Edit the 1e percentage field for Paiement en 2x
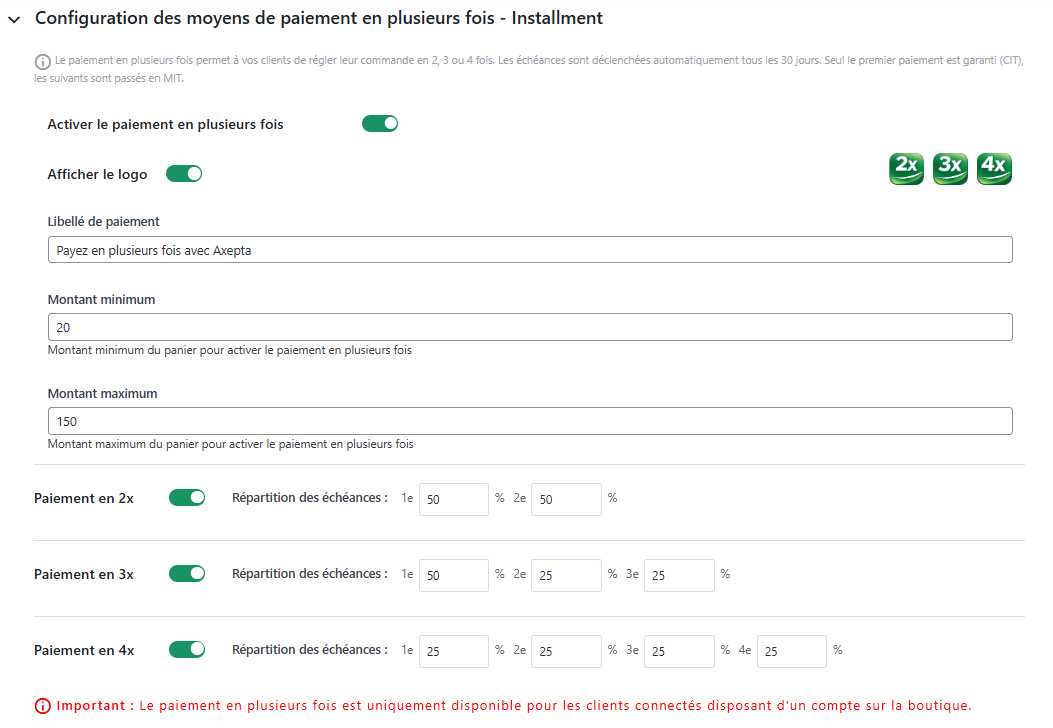The image size is (1053, 728). click(453, 500)
